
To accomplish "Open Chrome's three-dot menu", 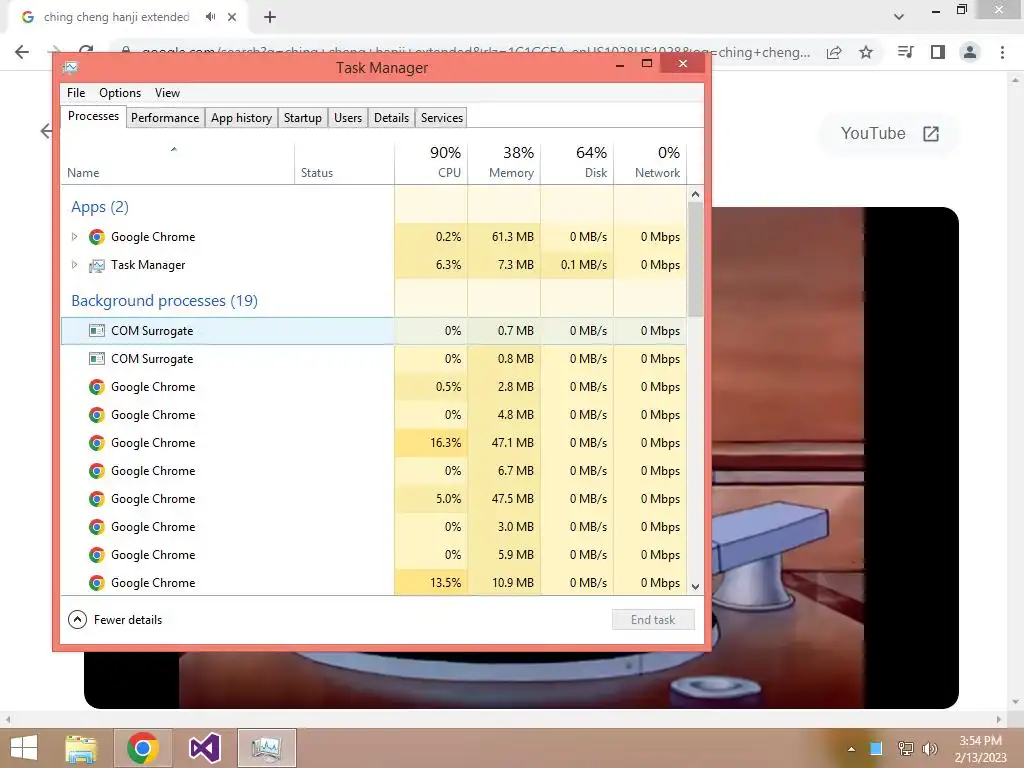I will click(1002, 52).
